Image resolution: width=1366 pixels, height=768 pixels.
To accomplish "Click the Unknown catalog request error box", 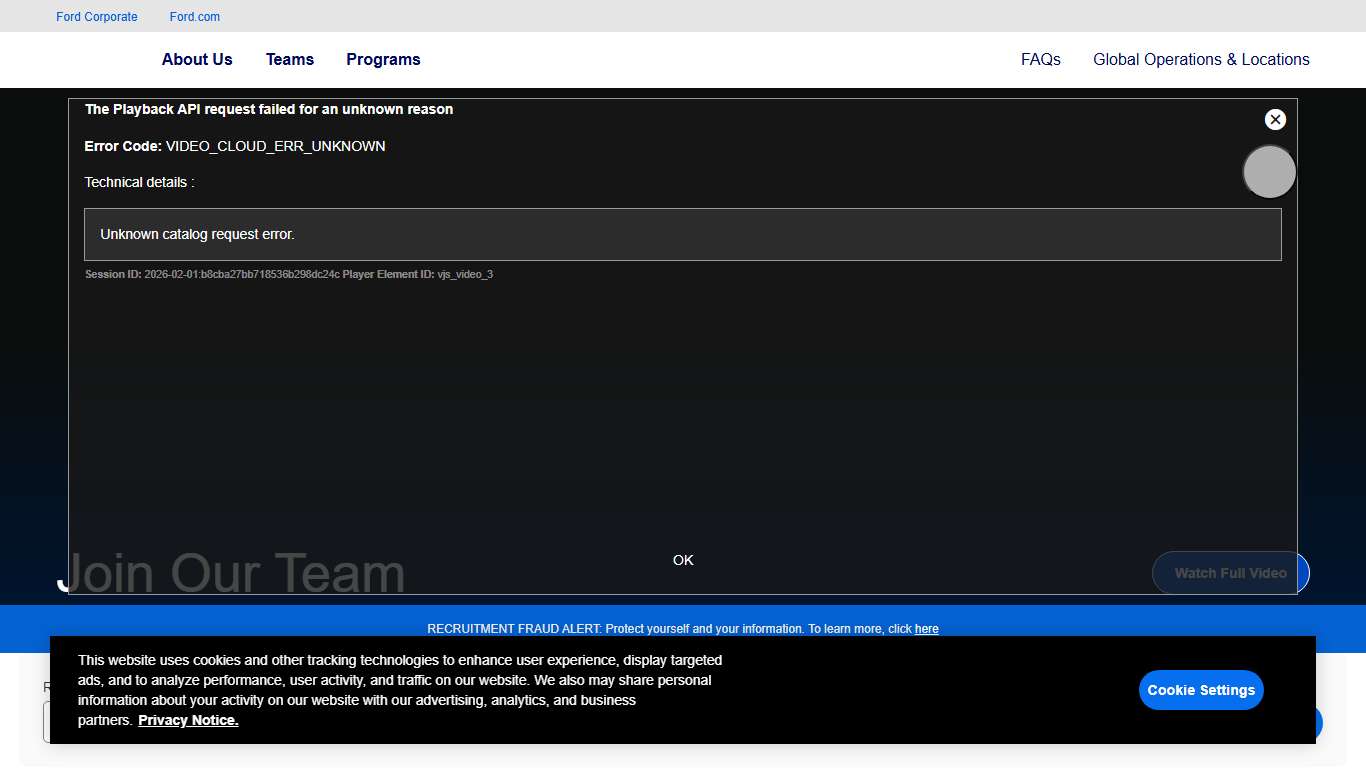I will pyautogui.click(x=682, y=235).
